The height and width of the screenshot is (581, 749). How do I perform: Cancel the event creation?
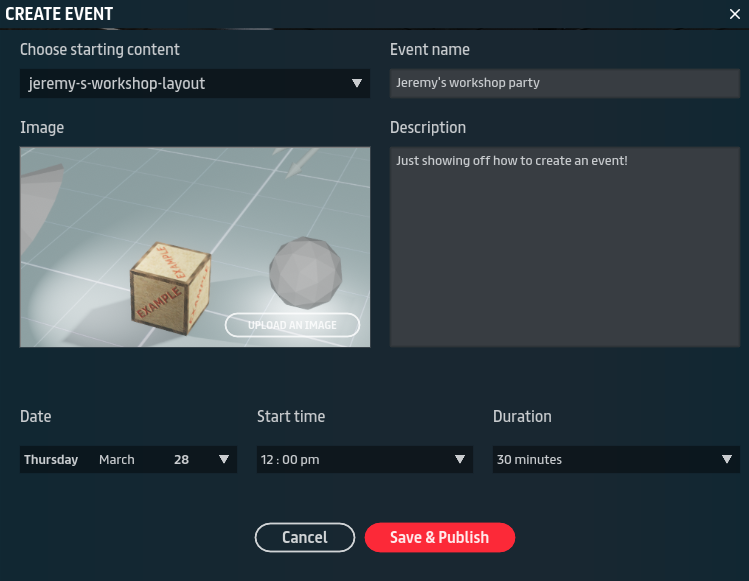pos(305,538)
